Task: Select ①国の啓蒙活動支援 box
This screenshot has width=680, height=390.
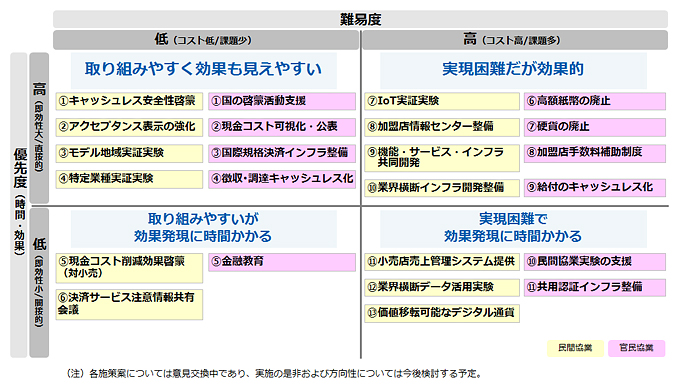Action: [282, 101]
